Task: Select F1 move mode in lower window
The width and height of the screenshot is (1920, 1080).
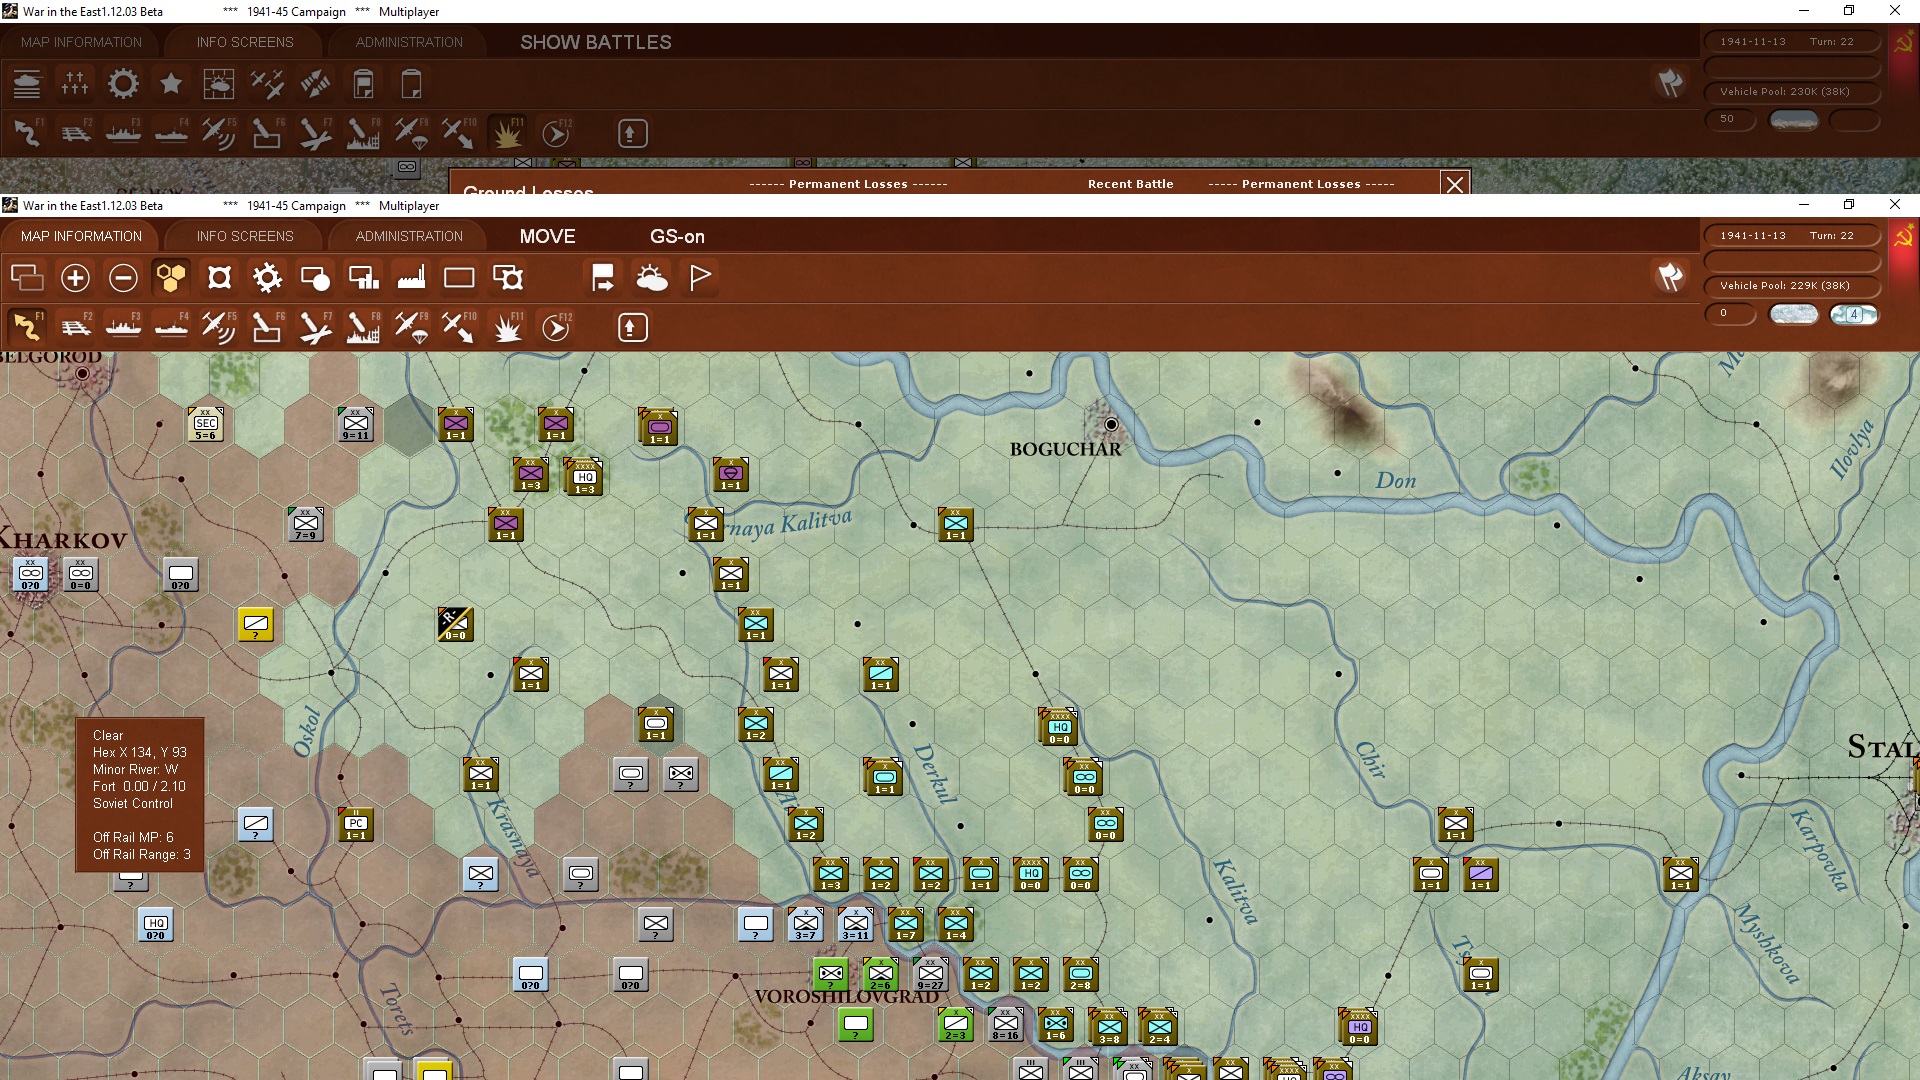Action: coord(27,327)
